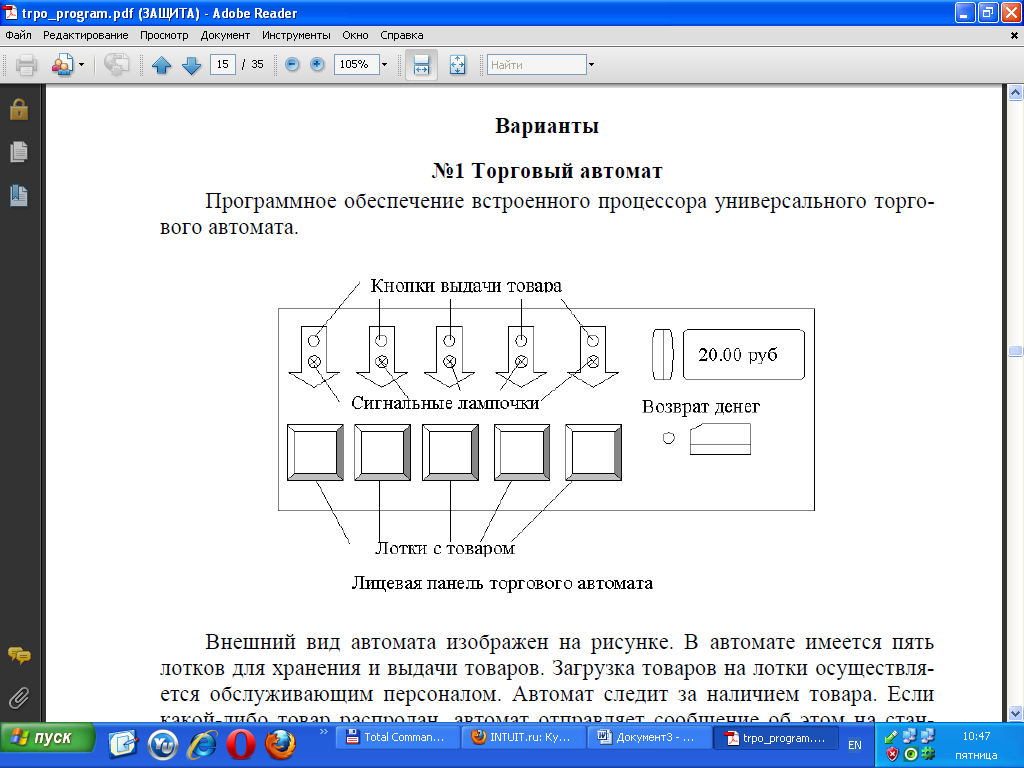This screenshot has width=1024, height=768.
Task: Close the document with menu bar X
Action: [x=1014, y=36]
